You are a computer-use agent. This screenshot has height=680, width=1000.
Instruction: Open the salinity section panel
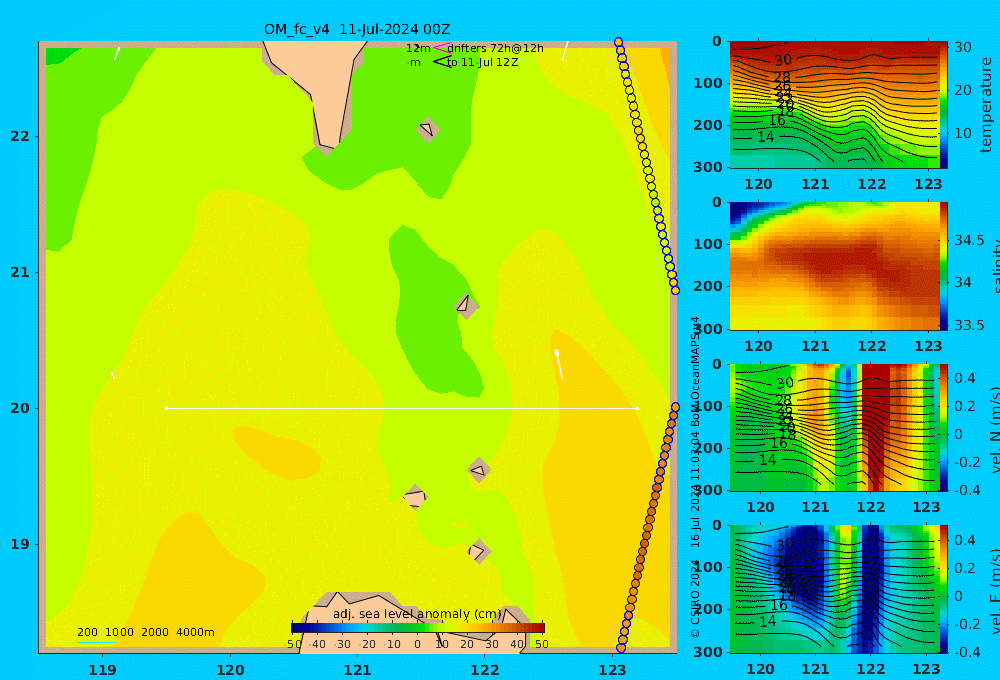pos(834,266)
